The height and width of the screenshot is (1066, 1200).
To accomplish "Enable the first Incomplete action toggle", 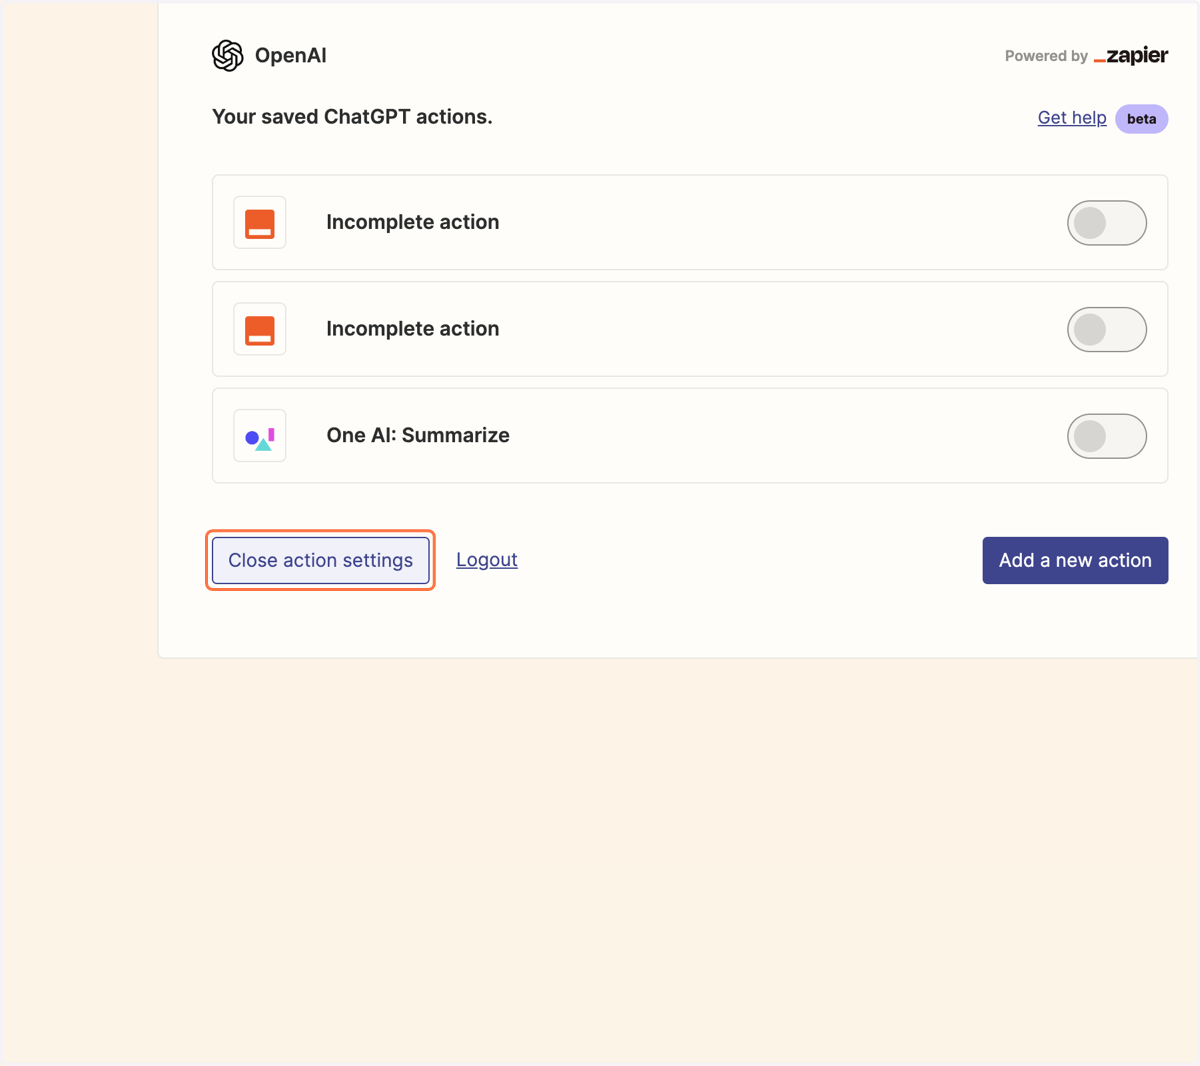I will (1107, 222).
